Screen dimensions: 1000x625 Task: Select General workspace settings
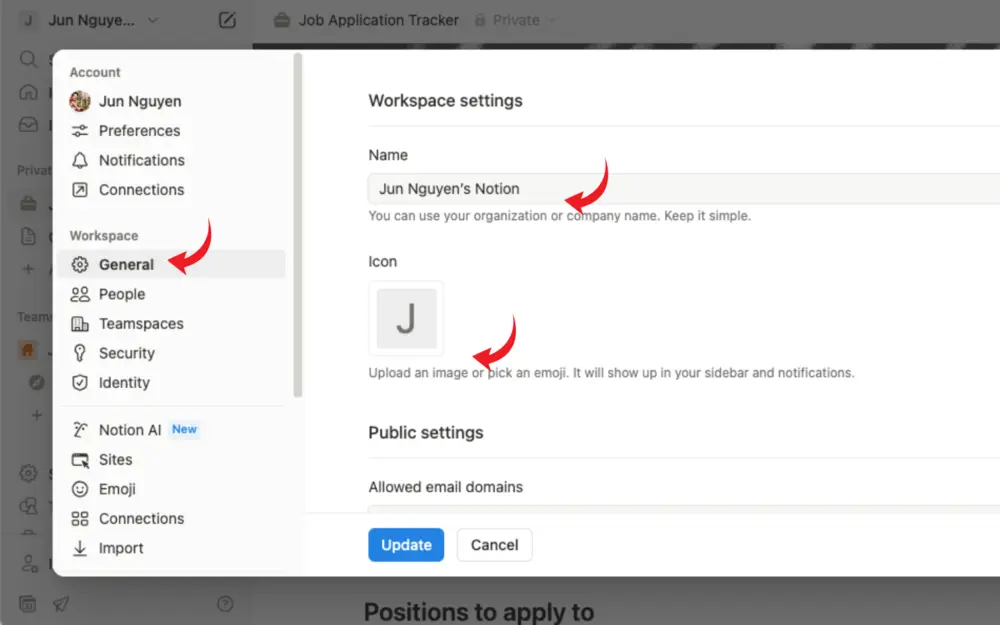click(171, 264)
